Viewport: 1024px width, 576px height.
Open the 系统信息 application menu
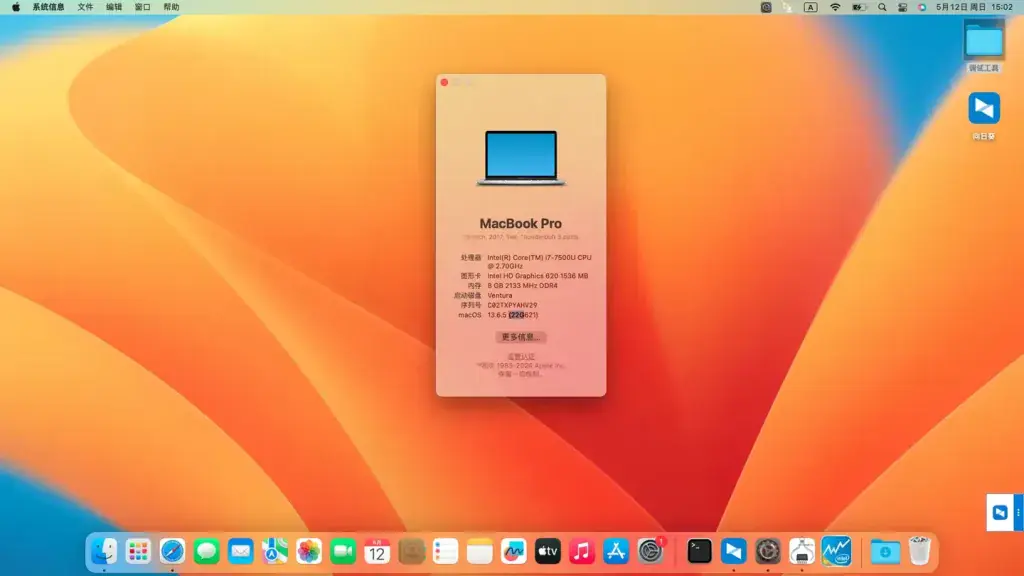coord(48,7)
